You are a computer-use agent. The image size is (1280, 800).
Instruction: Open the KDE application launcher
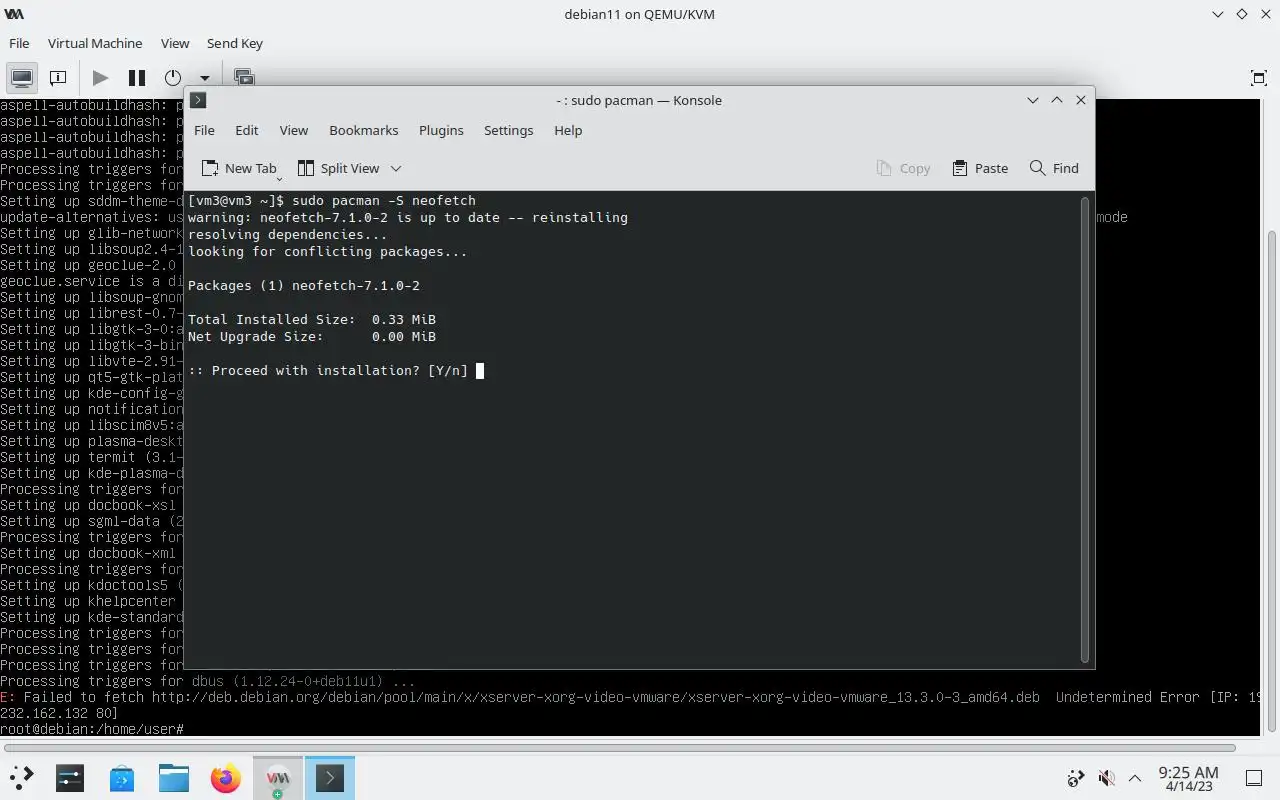(x=22, y=778)
